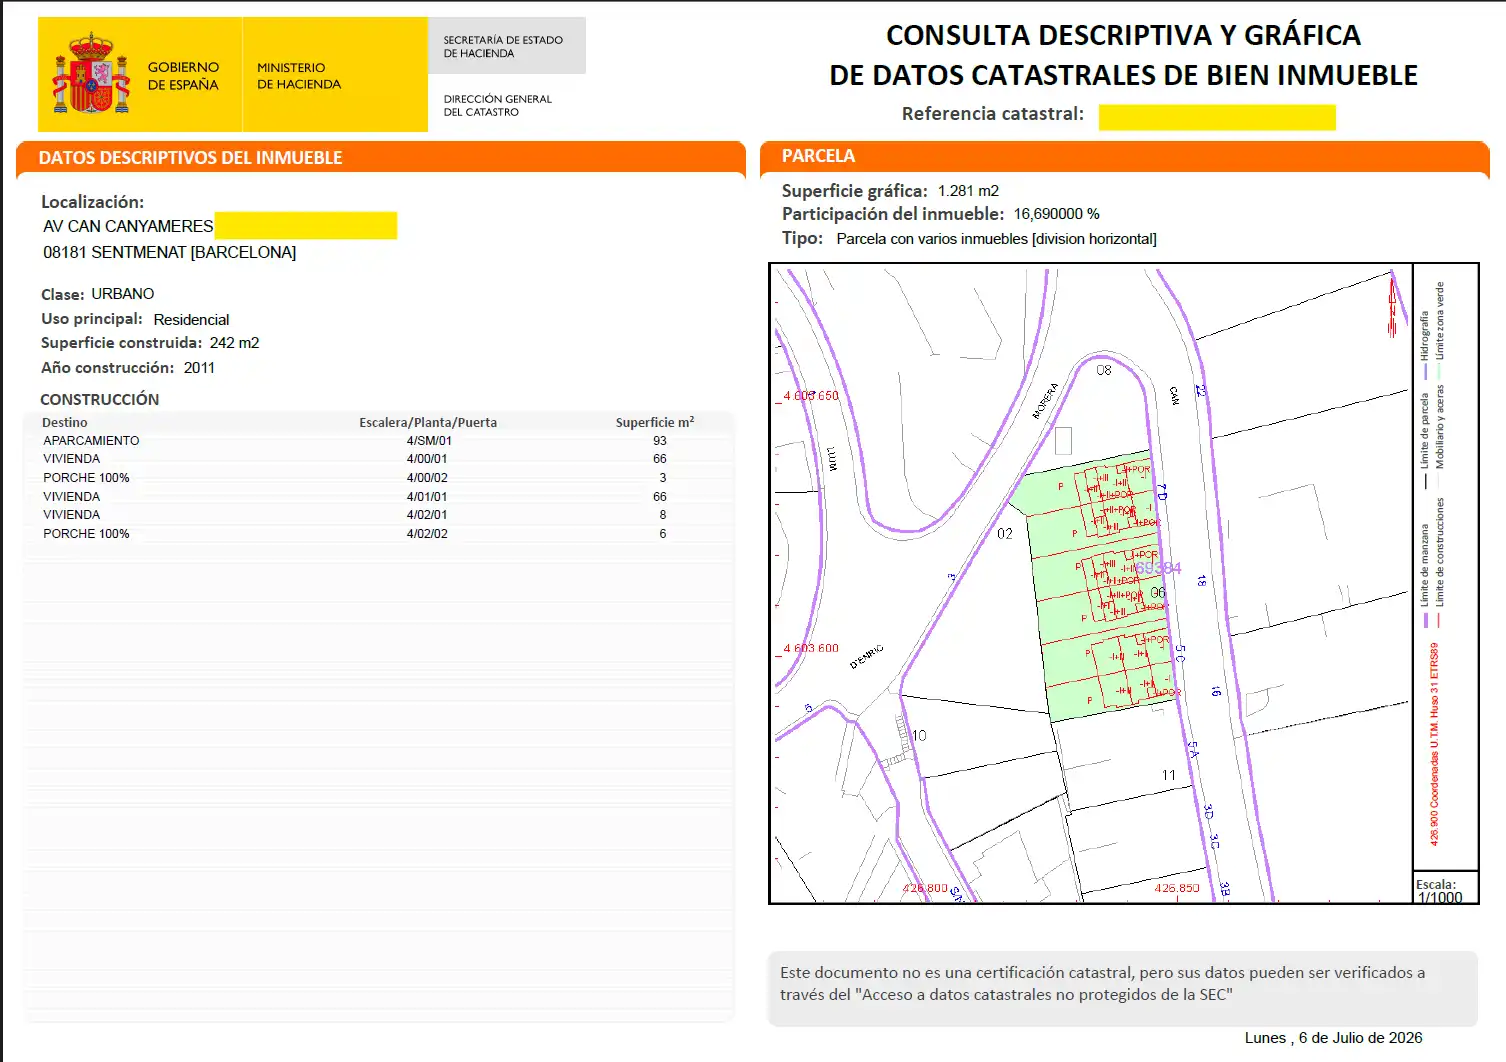Click VIVIENDA in the 4/01/01 row
The height and width of the screenshot is (1062, 1506).
point(71,497)
